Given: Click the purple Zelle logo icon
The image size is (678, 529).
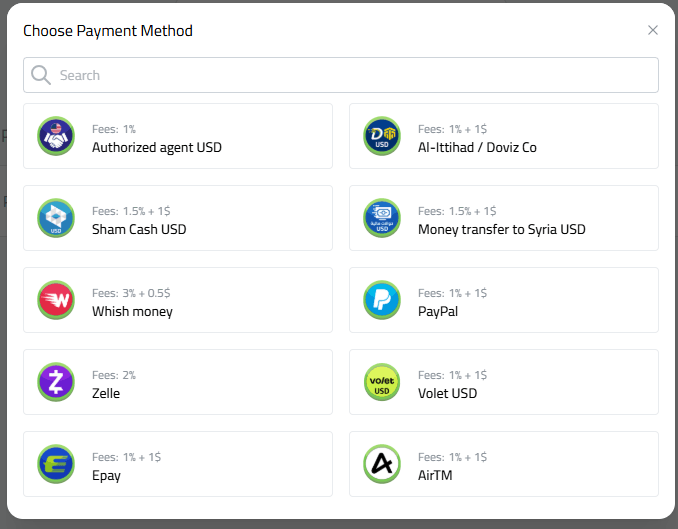Looking at the screenshot, I should [x=56, y=382].
